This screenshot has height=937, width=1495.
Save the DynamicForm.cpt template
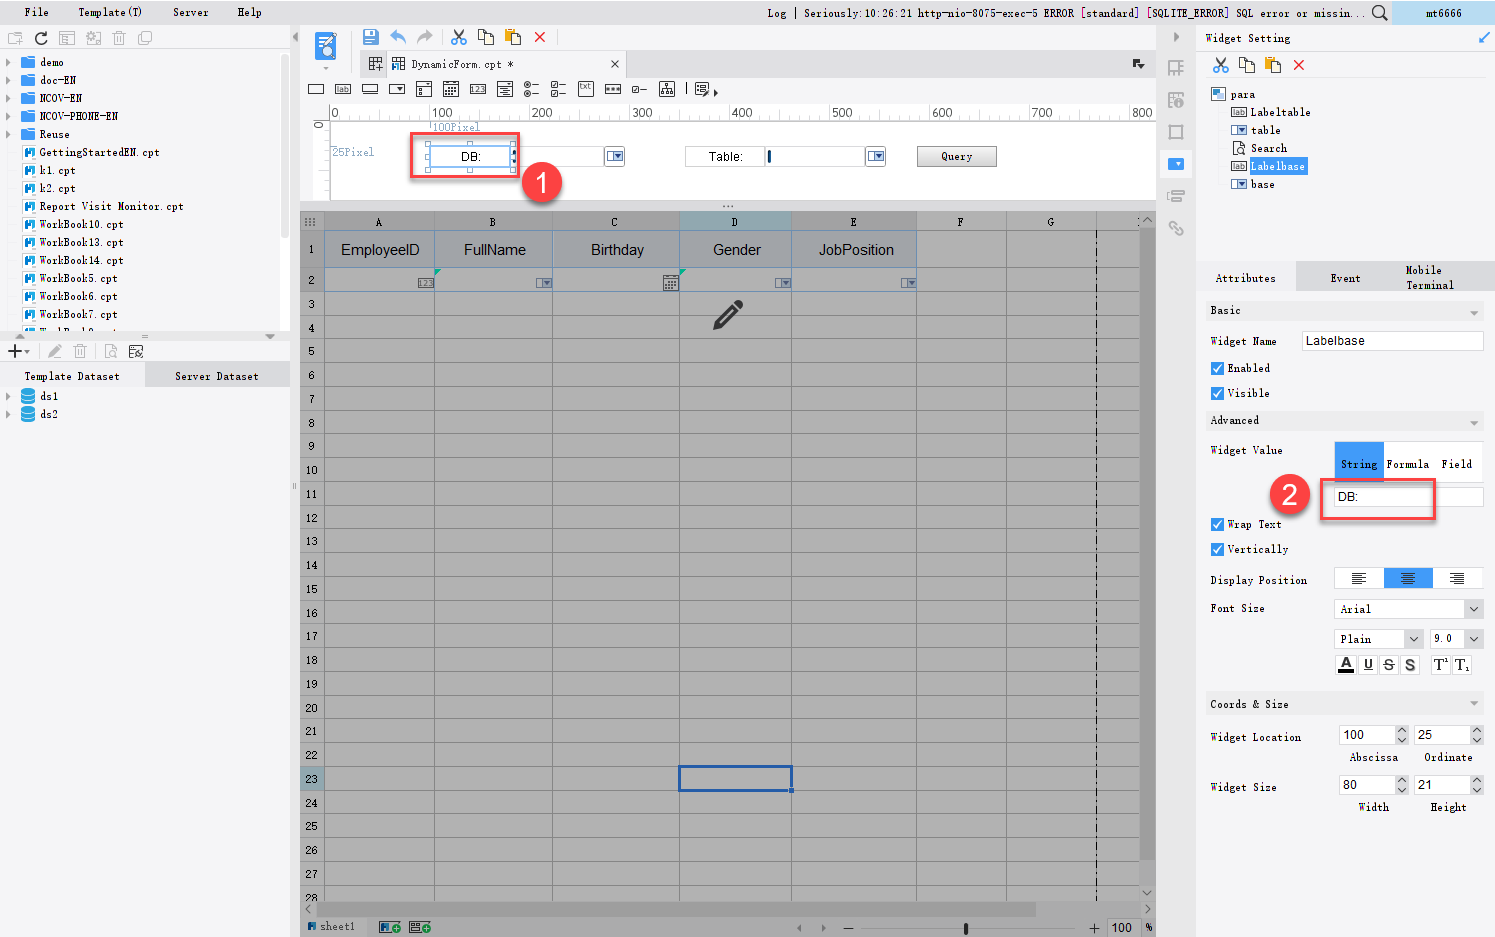tap(370, 36)
